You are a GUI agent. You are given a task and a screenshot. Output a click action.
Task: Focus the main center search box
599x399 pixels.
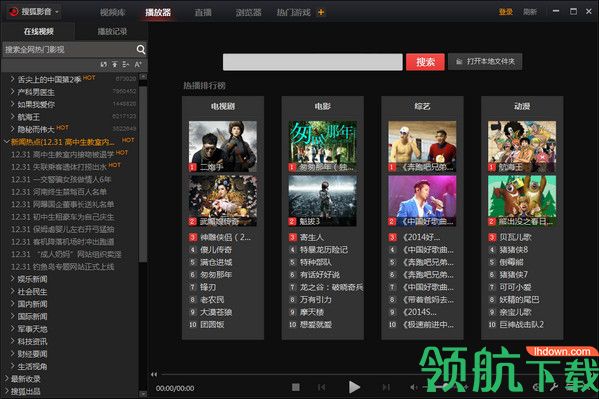click(312, 62)
